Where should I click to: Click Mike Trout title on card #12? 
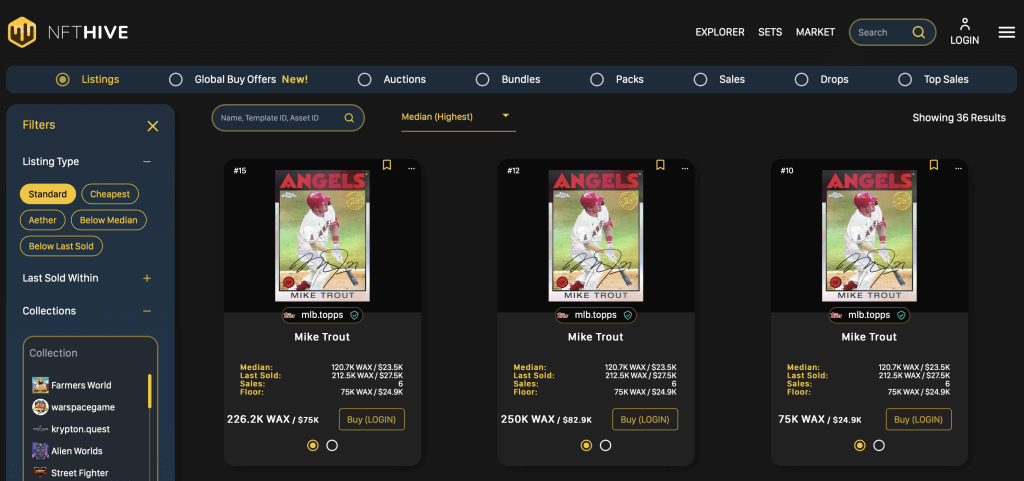tap(596, 337)
